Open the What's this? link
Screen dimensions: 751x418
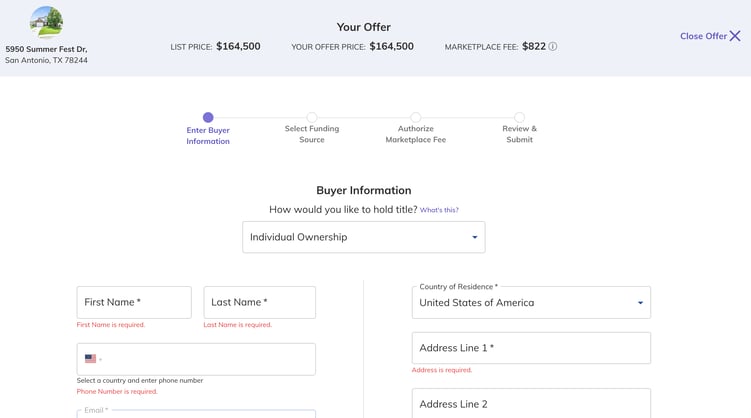(439, 210)
